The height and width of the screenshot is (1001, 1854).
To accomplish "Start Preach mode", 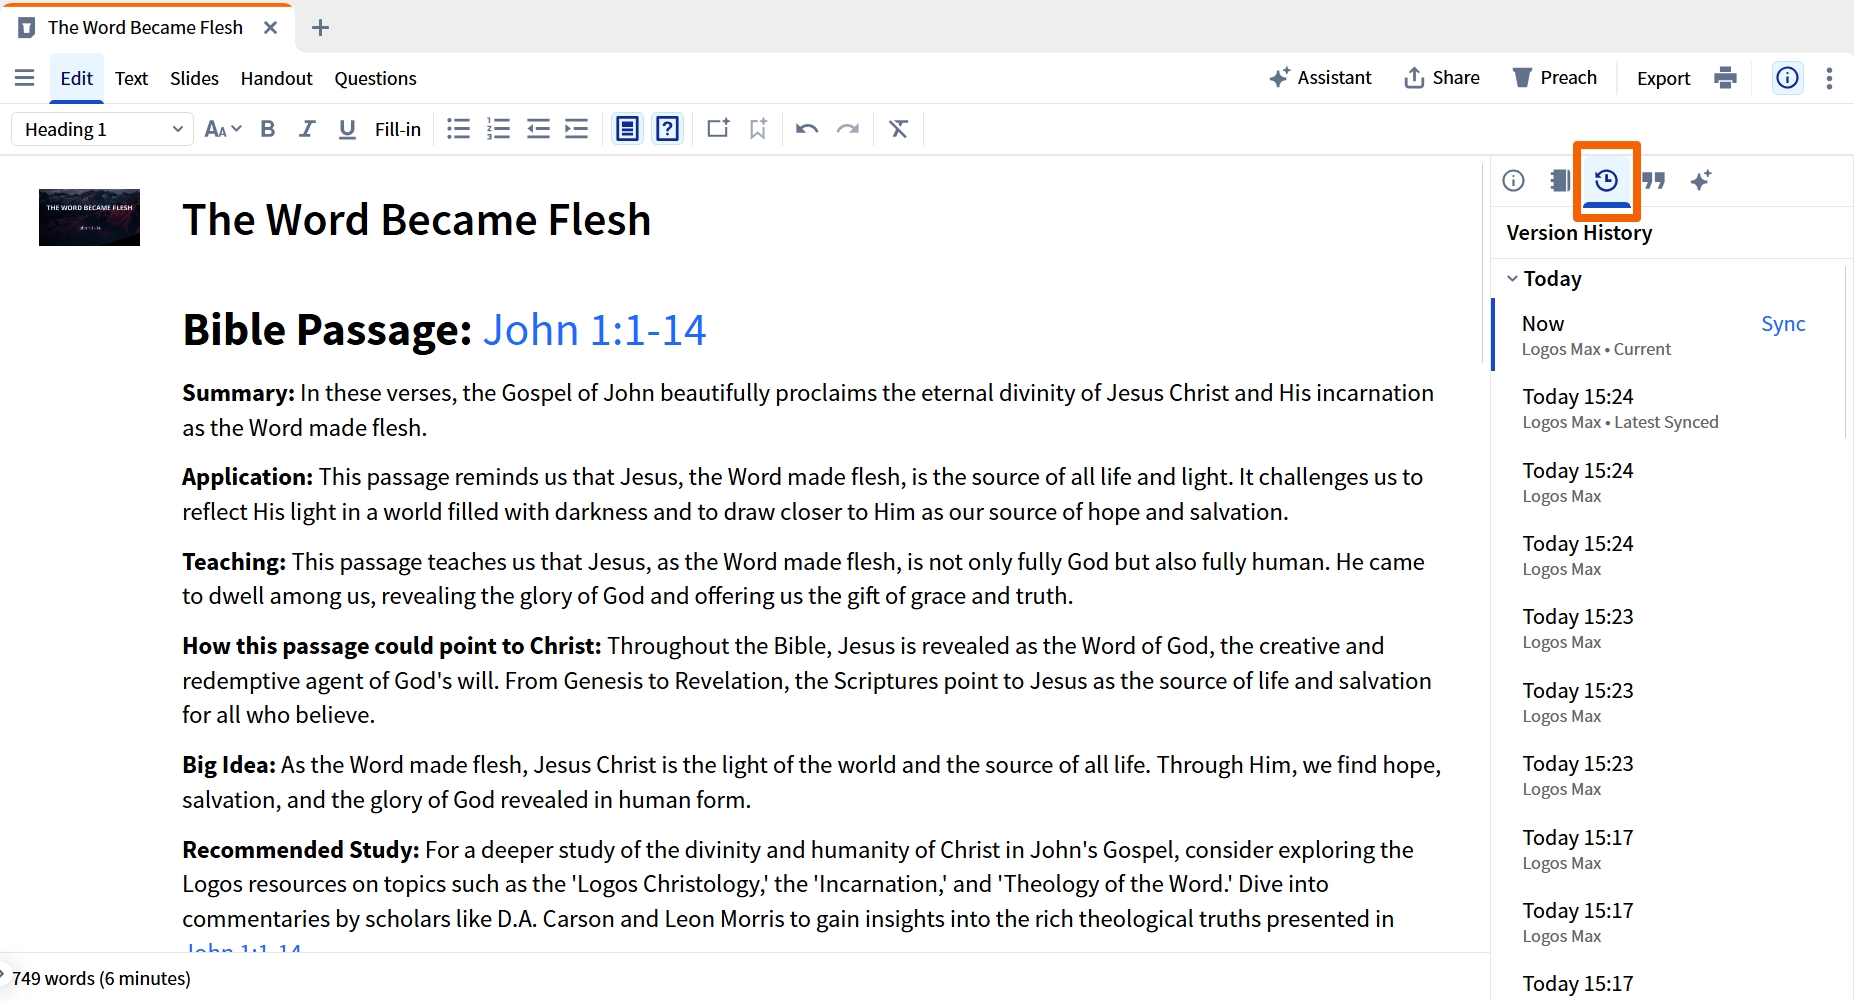I will click(x=1554, y=78).
